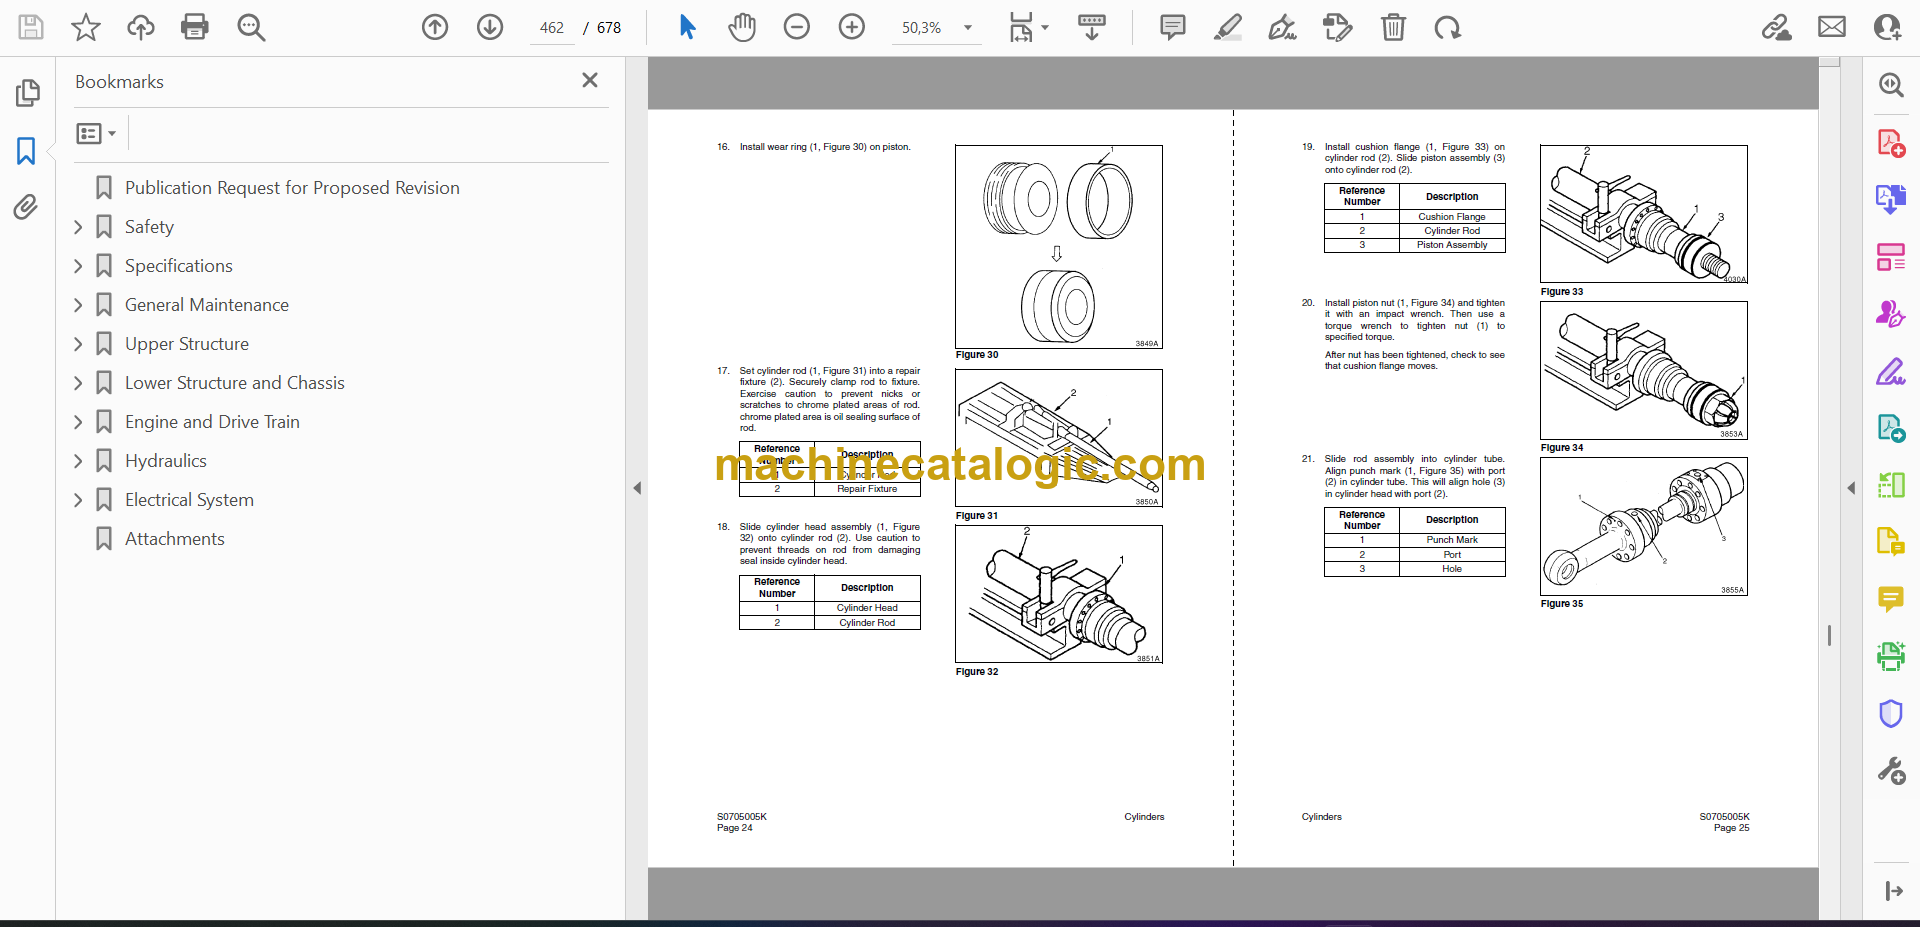The image size is (1920, 927).
Task: Add file to favorites with star icon
Action: tap(86, 27)
